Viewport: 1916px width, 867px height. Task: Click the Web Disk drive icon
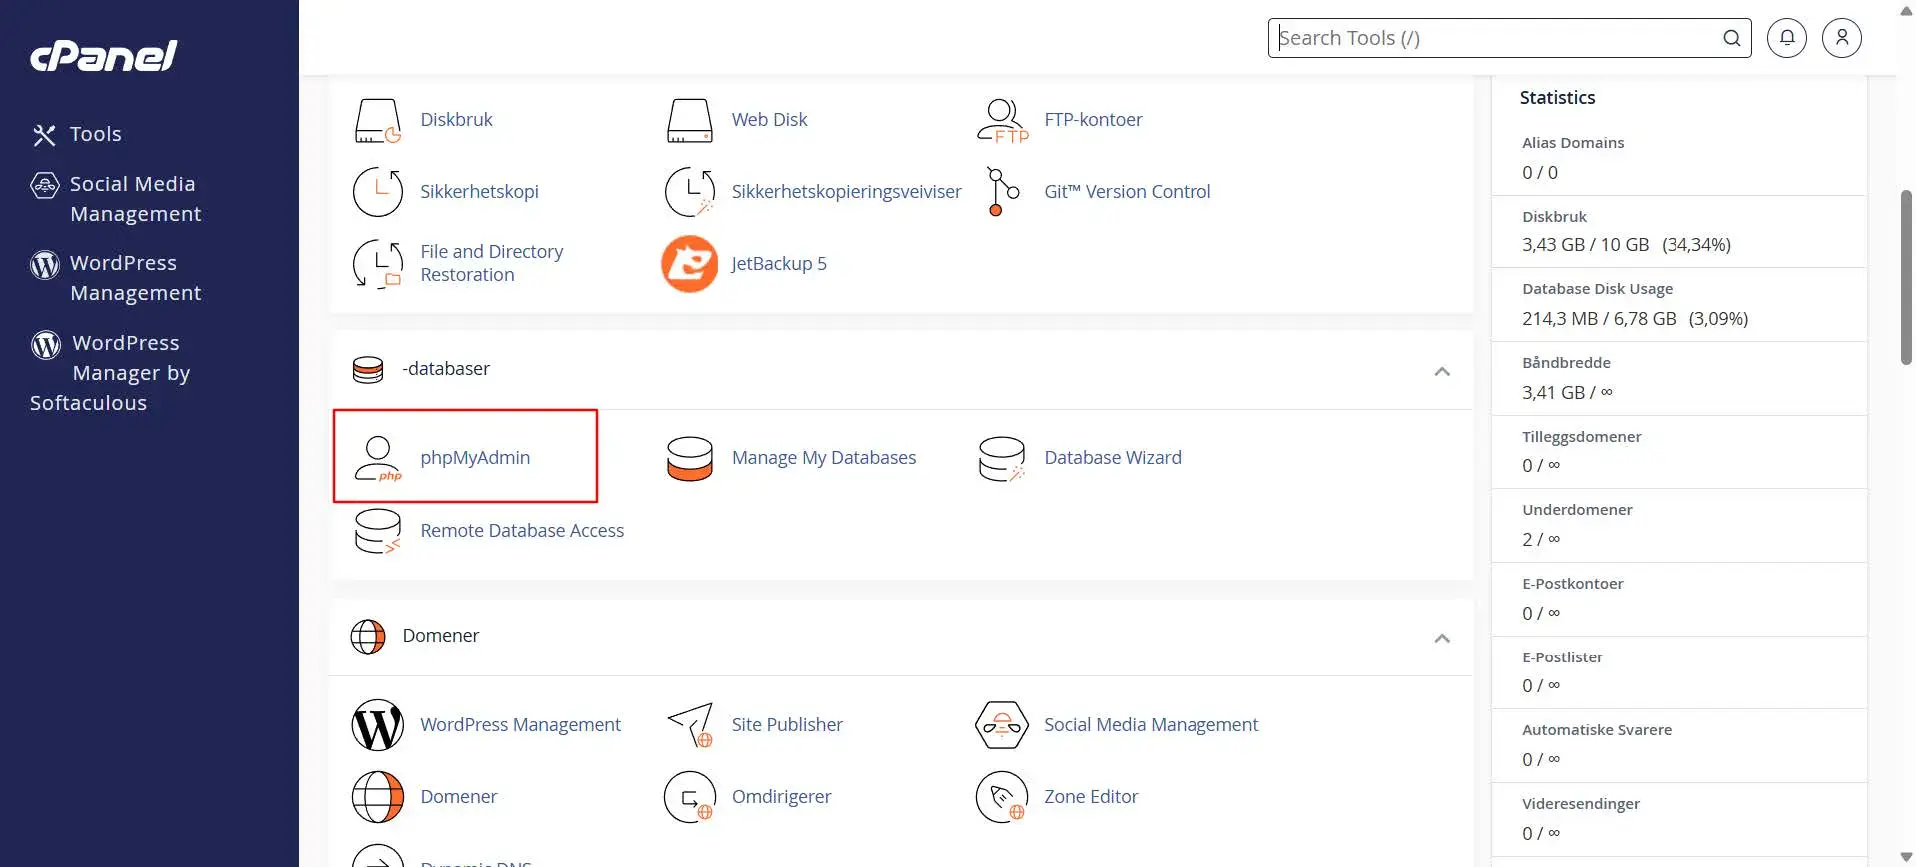pos(690,120)
